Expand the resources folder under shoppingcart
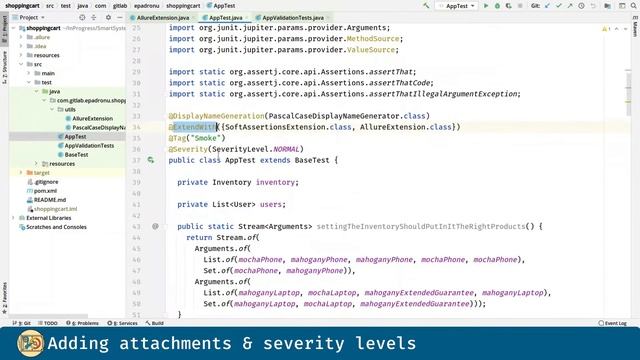This screenshot has height=360, width=640. (x=21, y=55)
